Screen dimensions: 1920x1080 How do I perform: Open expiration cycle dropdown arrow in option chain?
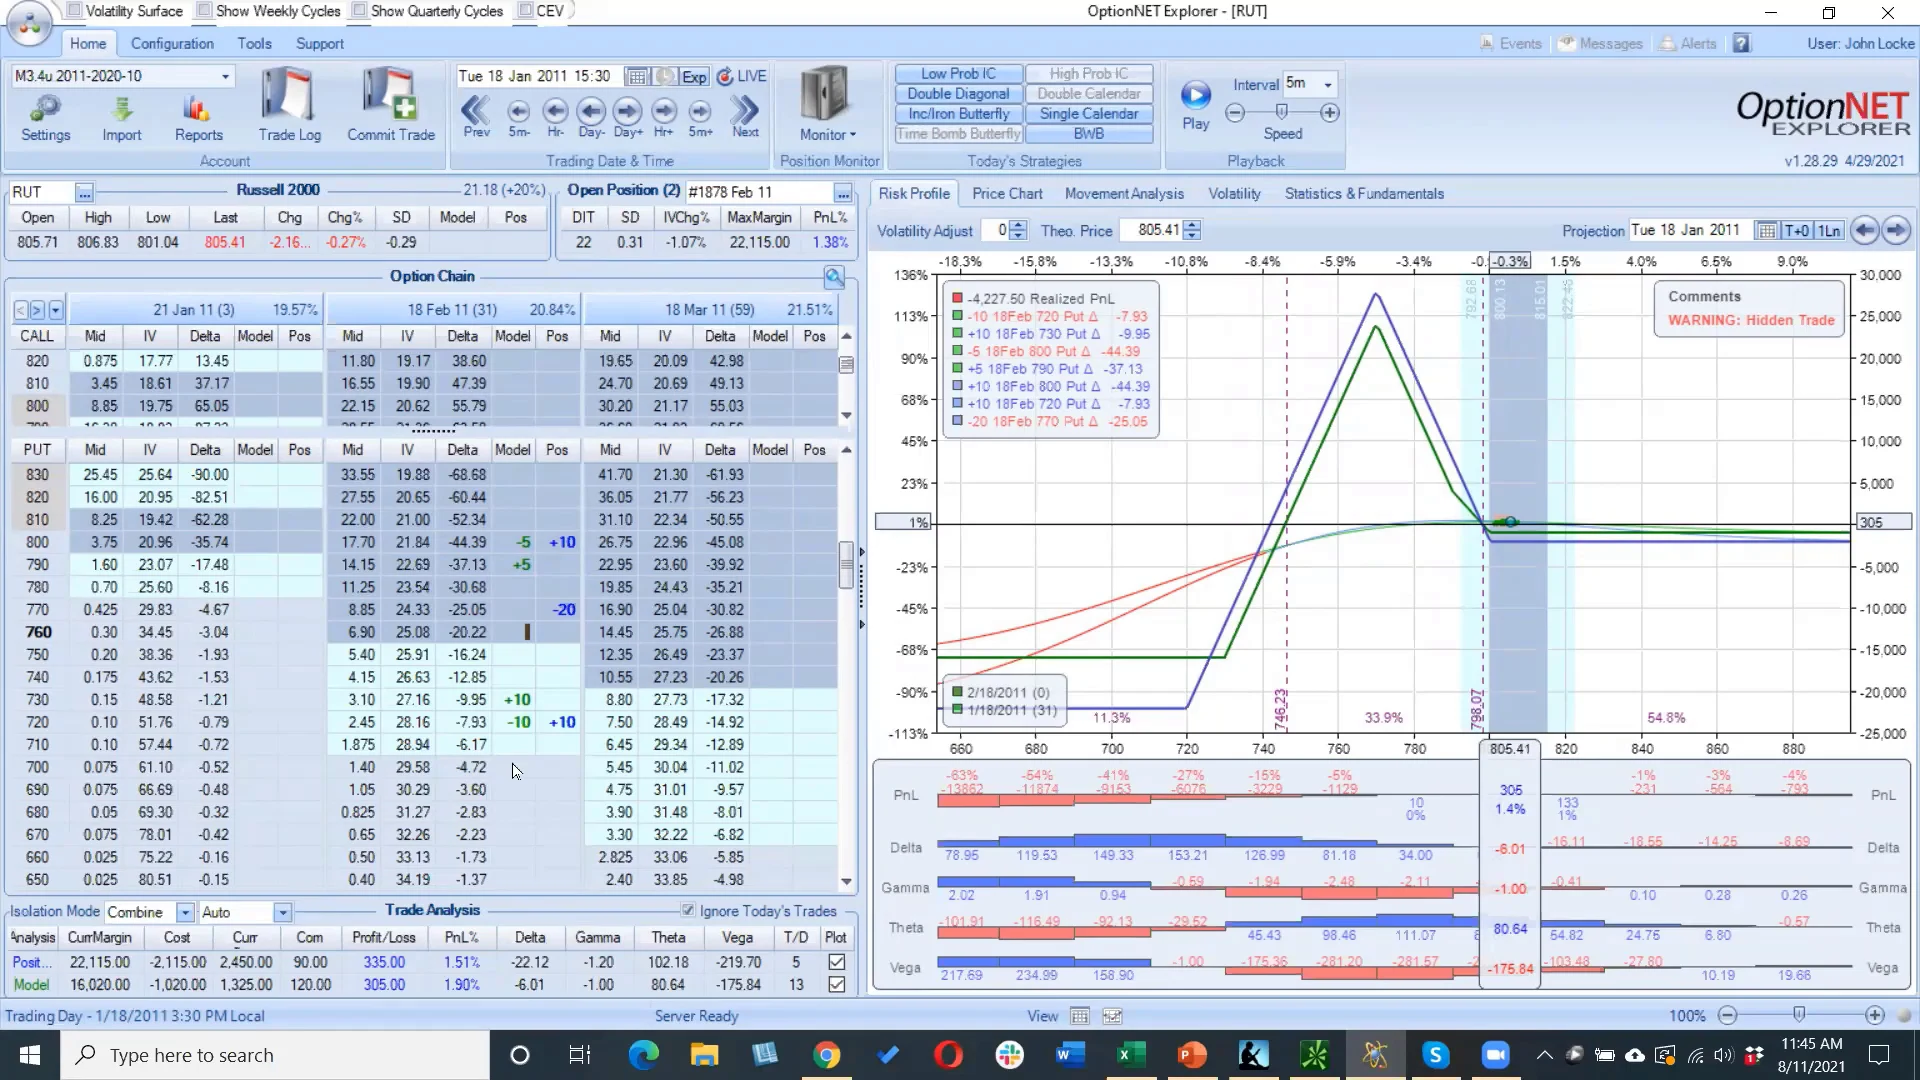(56, 310)
